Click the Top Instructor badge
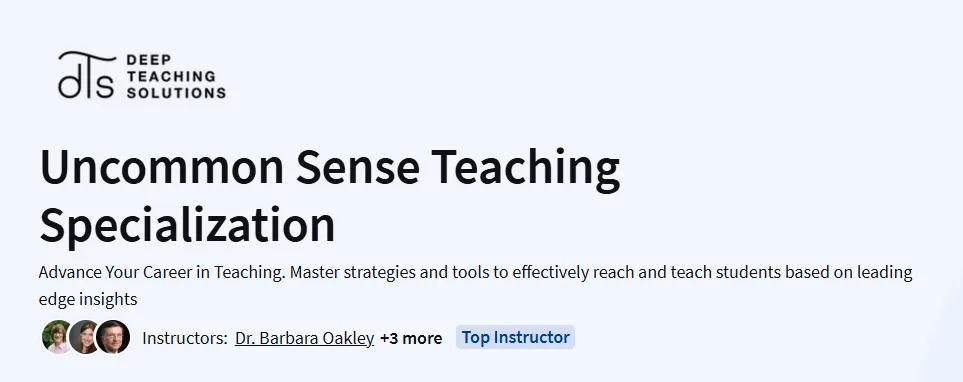 pyautogui.click(x=515, y=337)
